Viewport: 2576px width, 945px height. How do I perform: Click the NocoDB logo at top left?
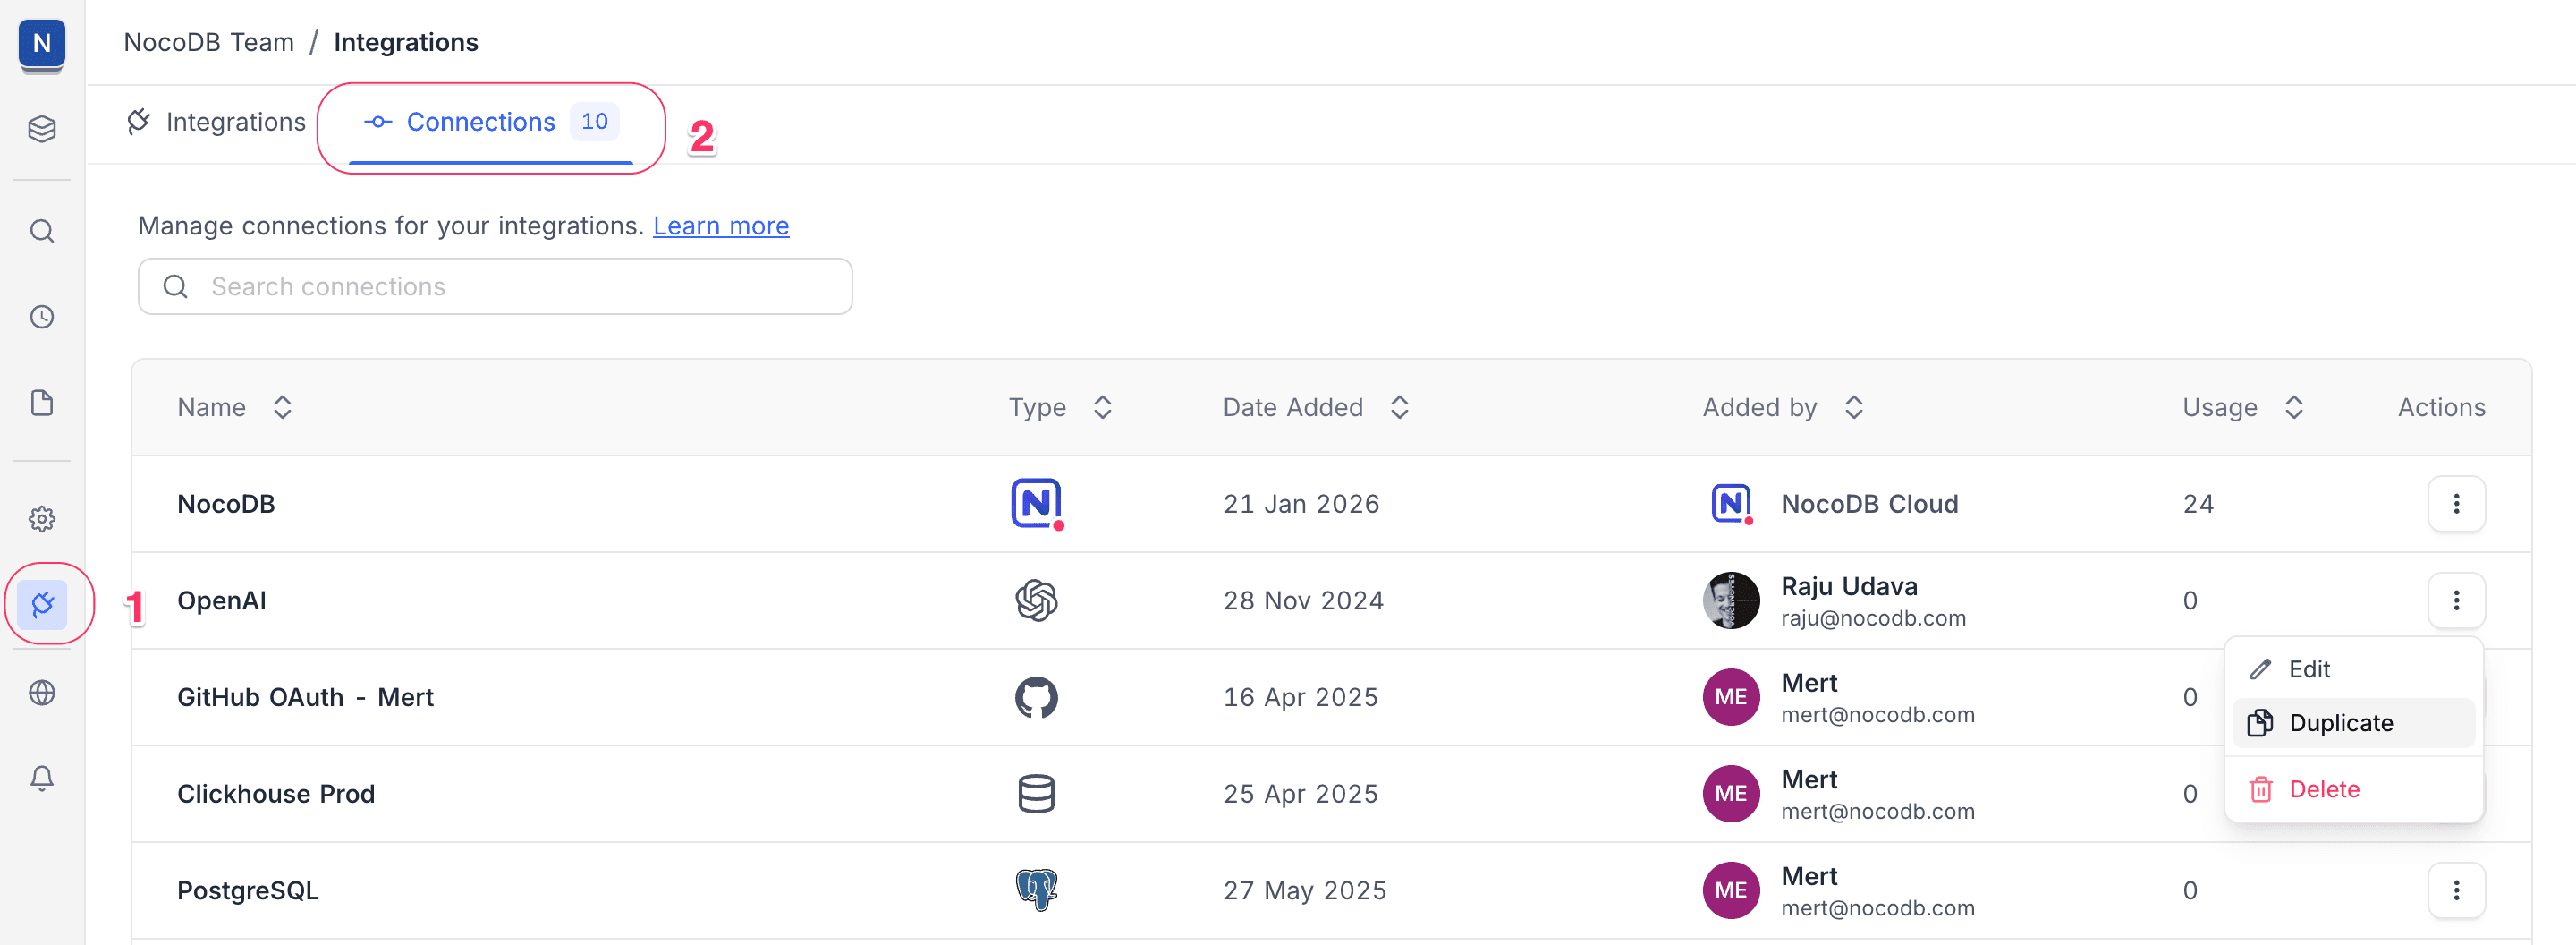tap(40, 44)
